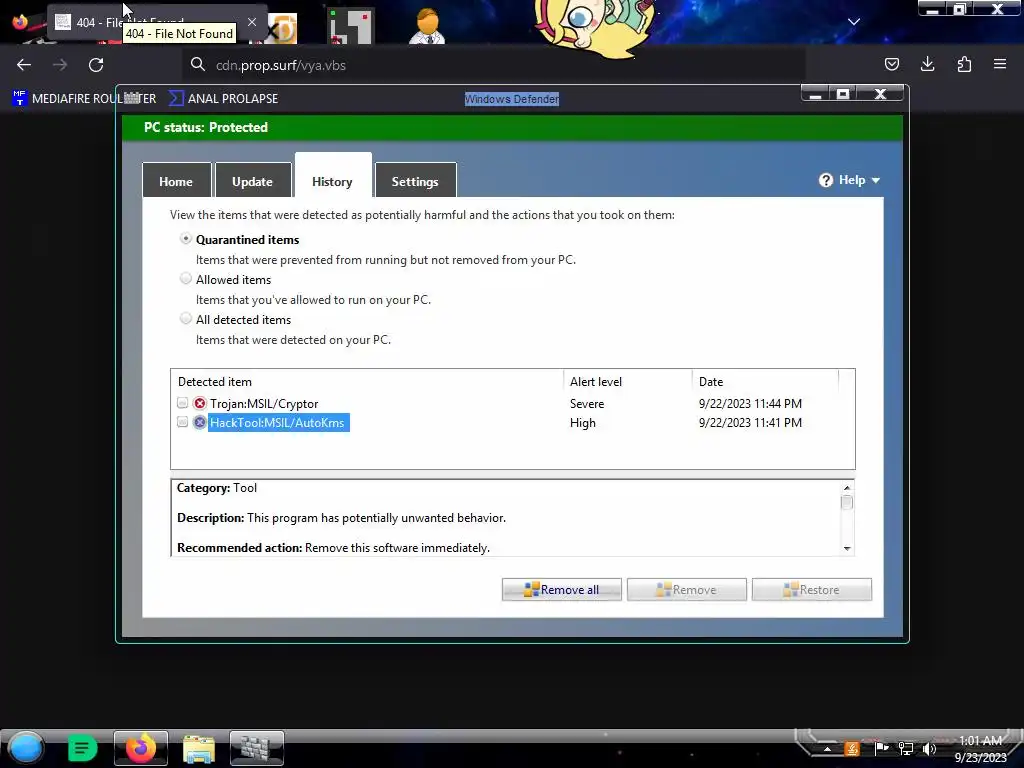This screenshot has width=1024, height=768.
Task: Select Quarantined items radio button
Action: pos(186,239)
